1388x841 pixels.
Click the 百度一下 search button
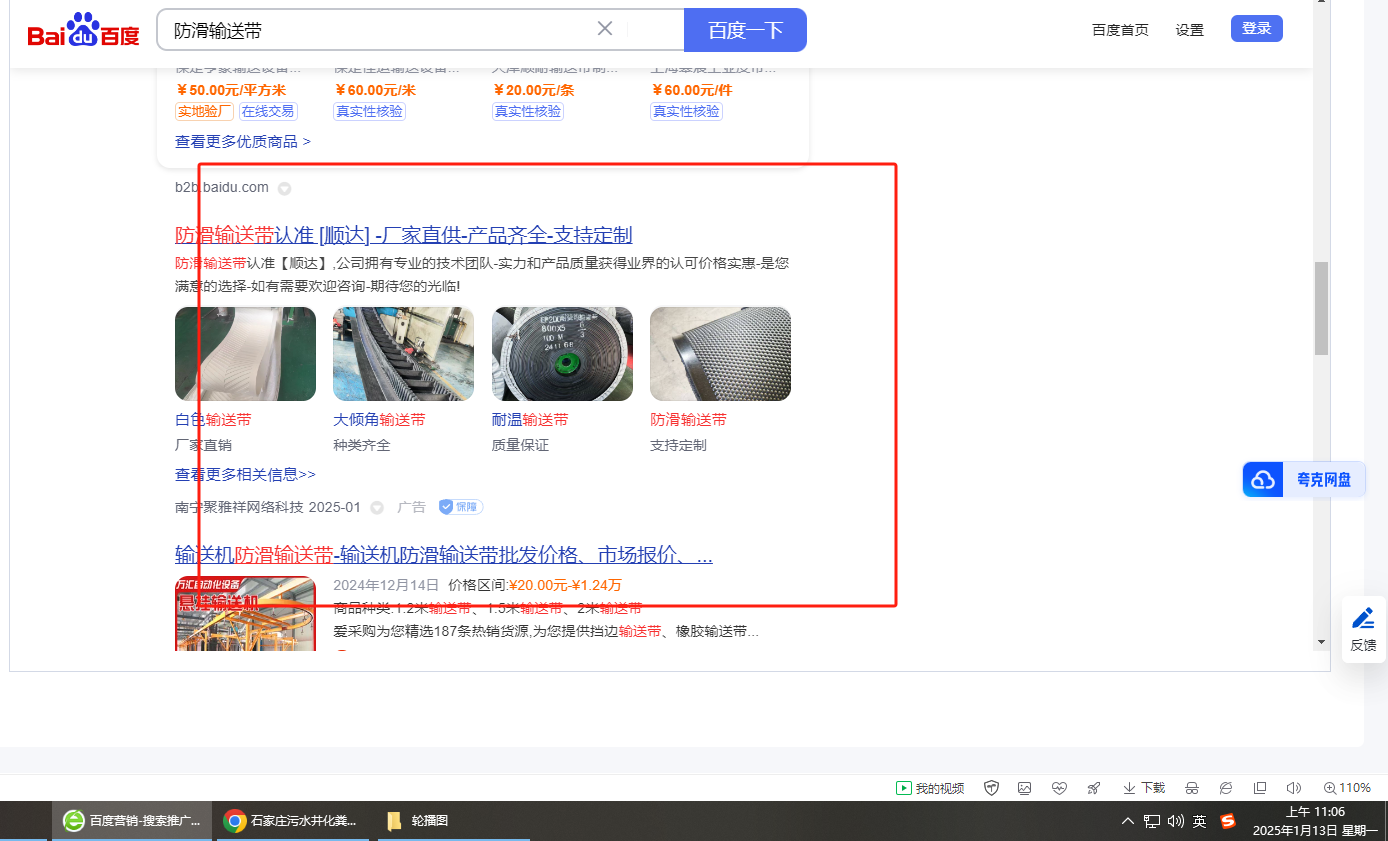pos(745,30)
